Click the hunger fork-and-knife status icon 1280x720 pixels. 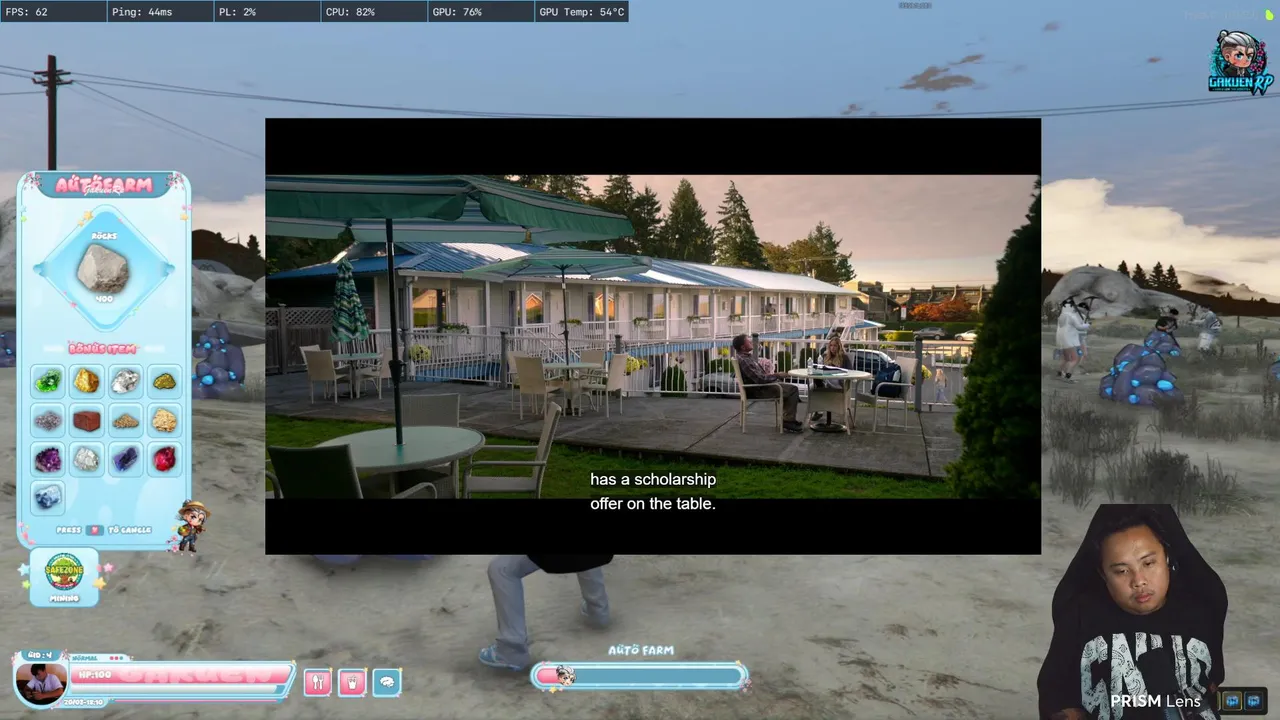[317, 682]
